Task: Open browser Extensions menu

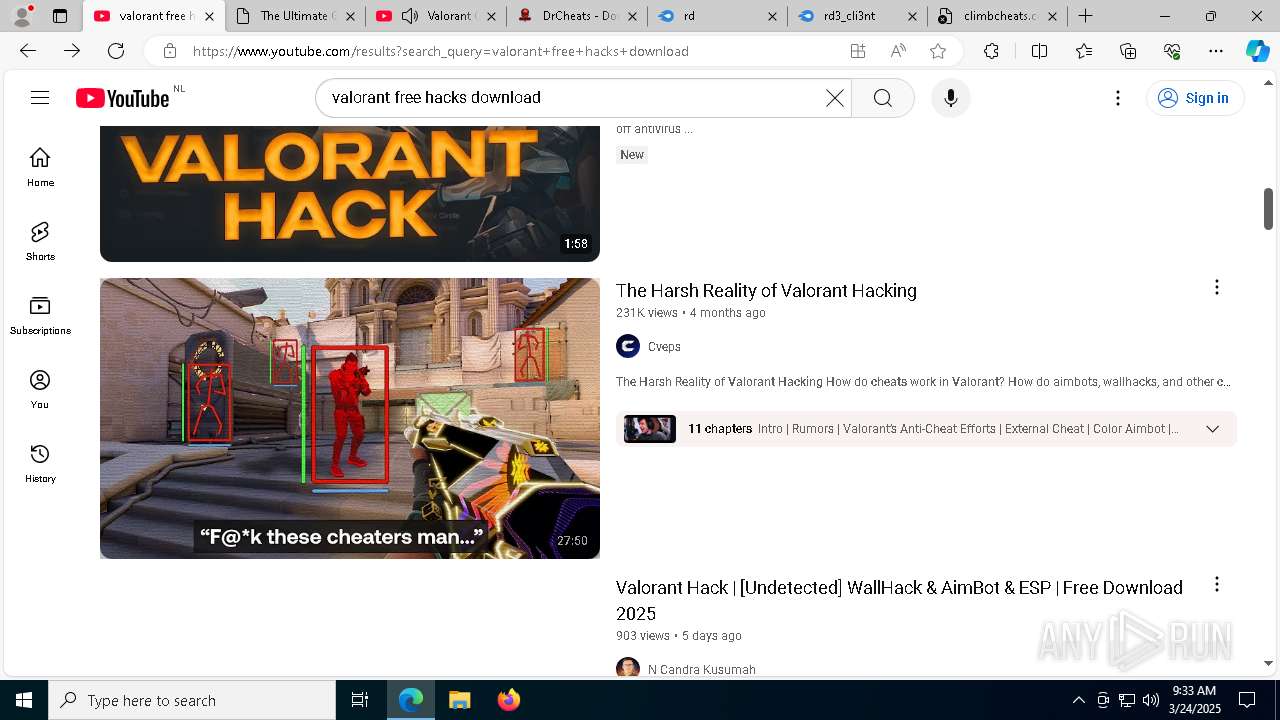Action: [x=991, y=51]
